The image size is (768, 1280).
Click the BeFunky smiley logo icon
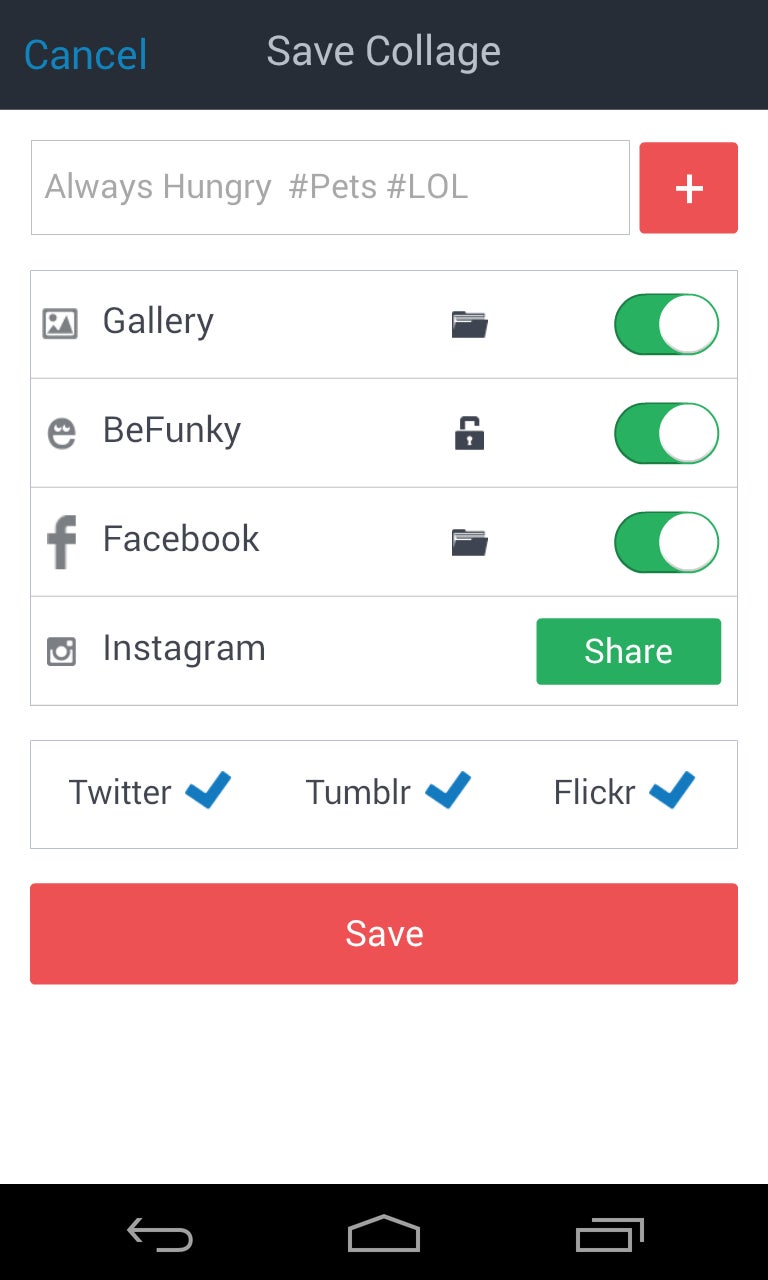pos(62,434)
